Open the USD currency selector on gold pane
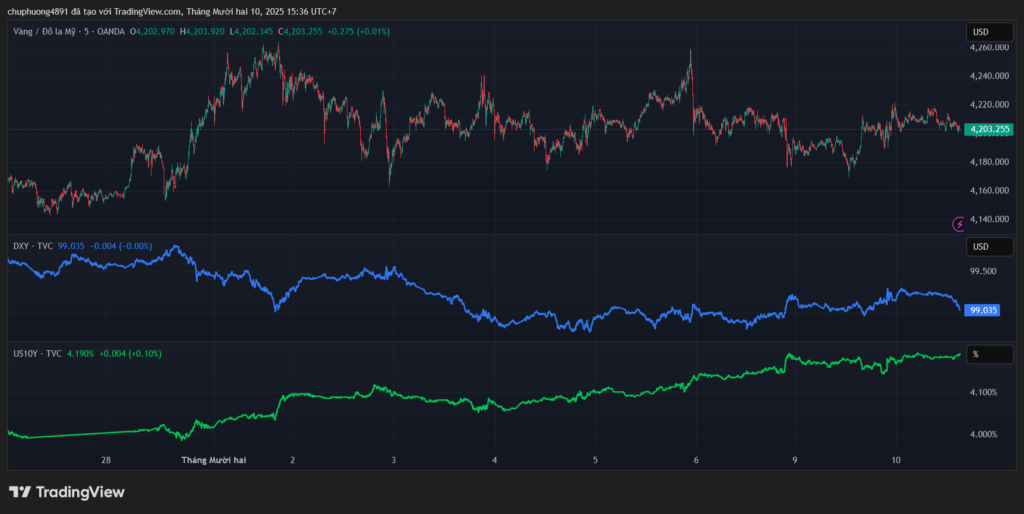 989,32
